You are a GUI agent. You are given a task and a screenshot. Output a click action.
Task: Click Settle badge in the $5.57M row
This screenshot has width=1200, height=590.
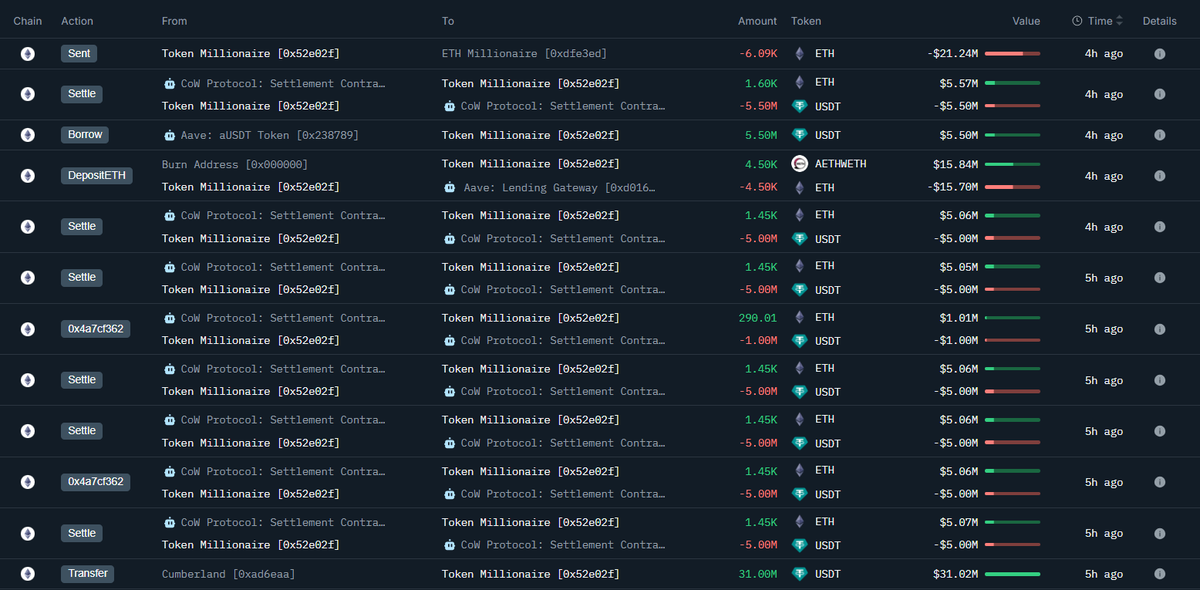coord(82,94)
